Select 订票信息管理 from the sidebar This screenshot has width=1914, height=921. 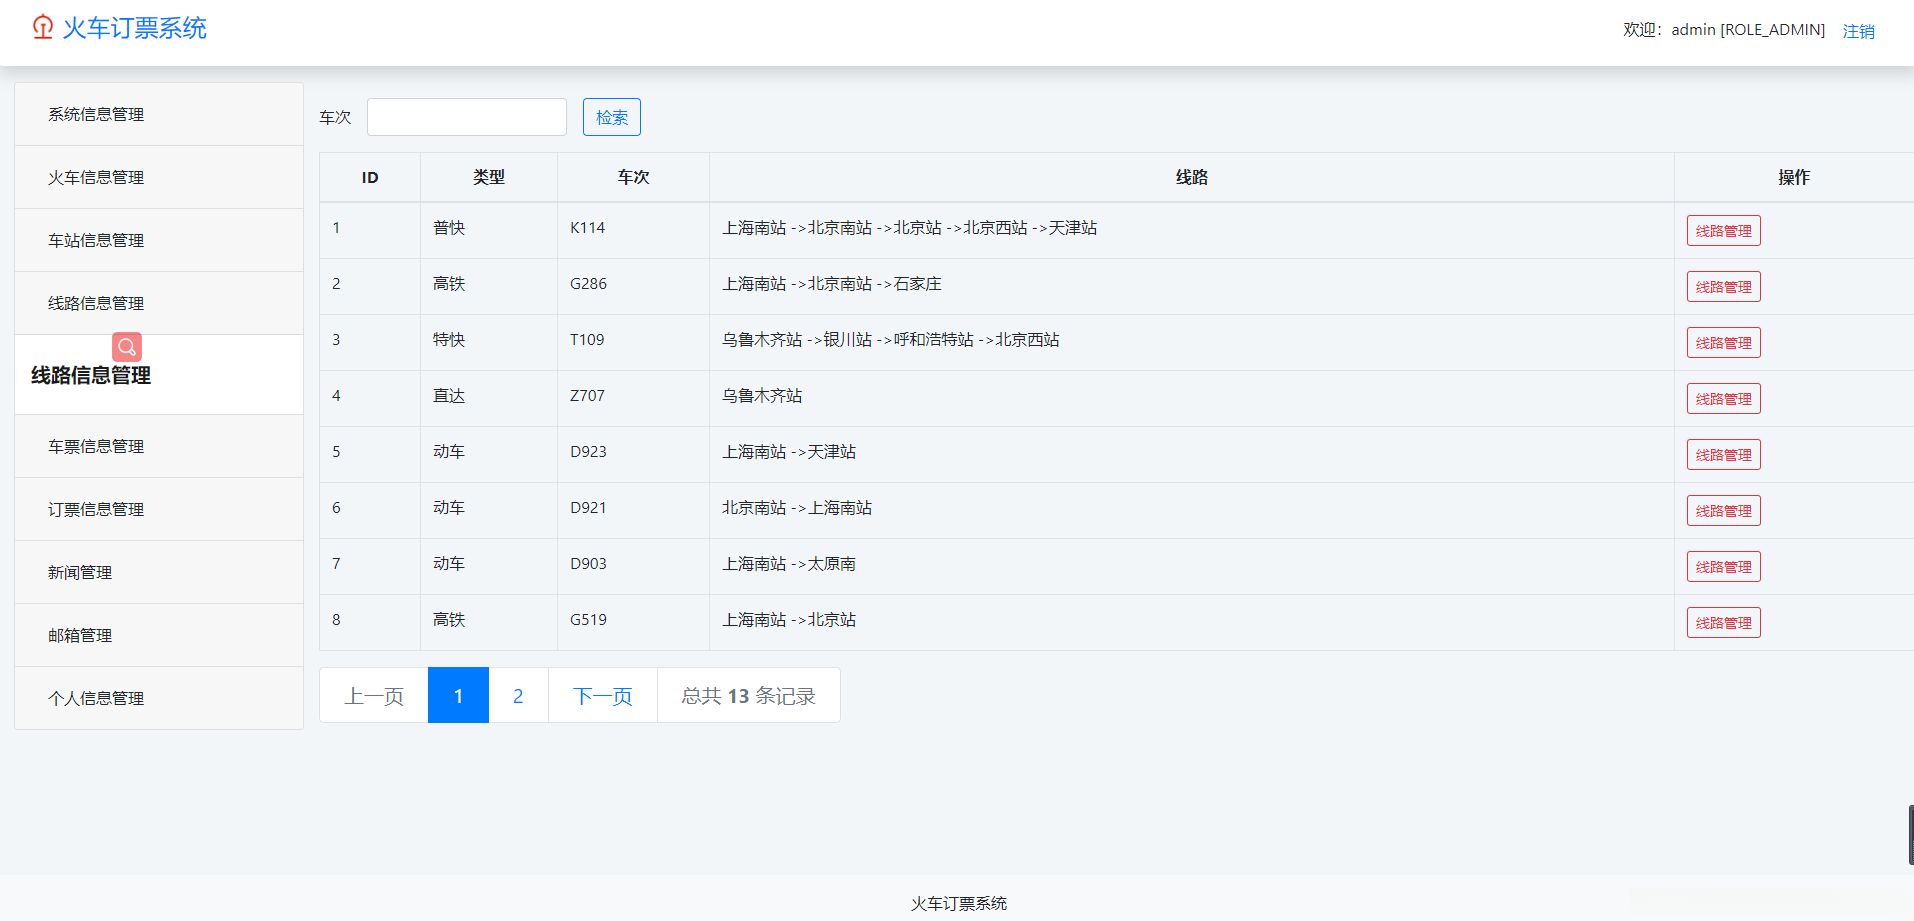95,509
